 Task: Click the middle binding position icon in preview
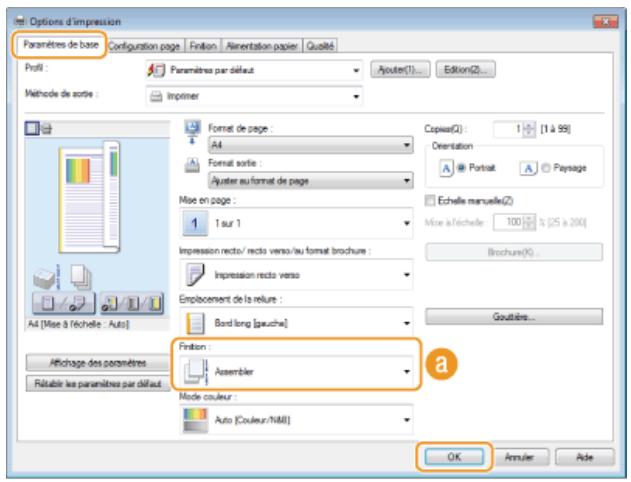tap(133, 303)
